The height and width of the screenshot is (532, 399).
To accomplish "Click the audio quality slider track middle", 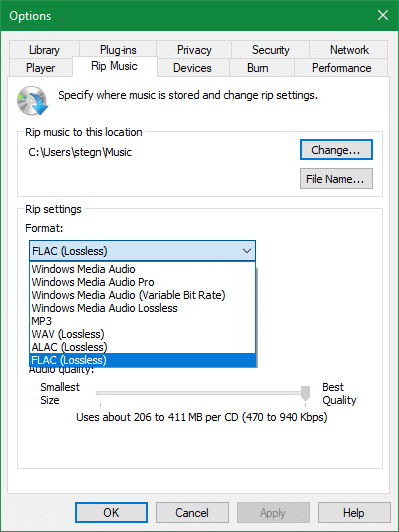I will (203, 393).
